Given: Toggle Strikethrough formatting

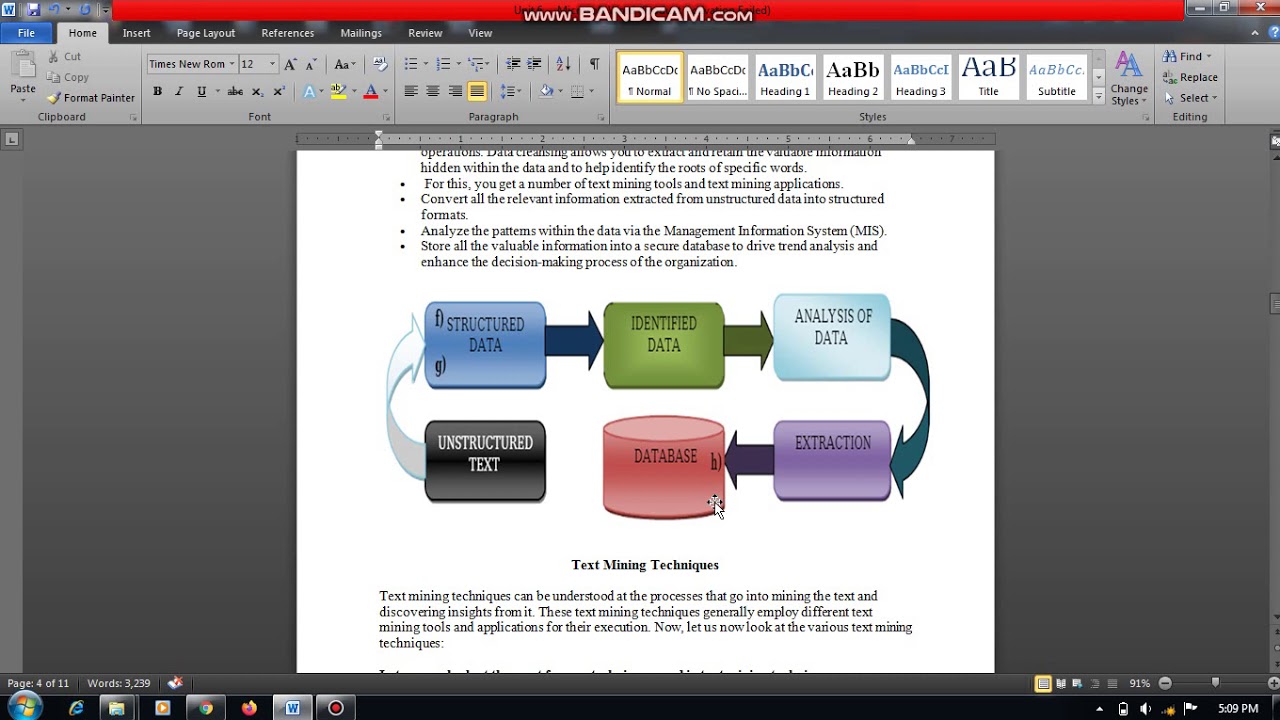Looking at the screenshot, I should [235, 91].
